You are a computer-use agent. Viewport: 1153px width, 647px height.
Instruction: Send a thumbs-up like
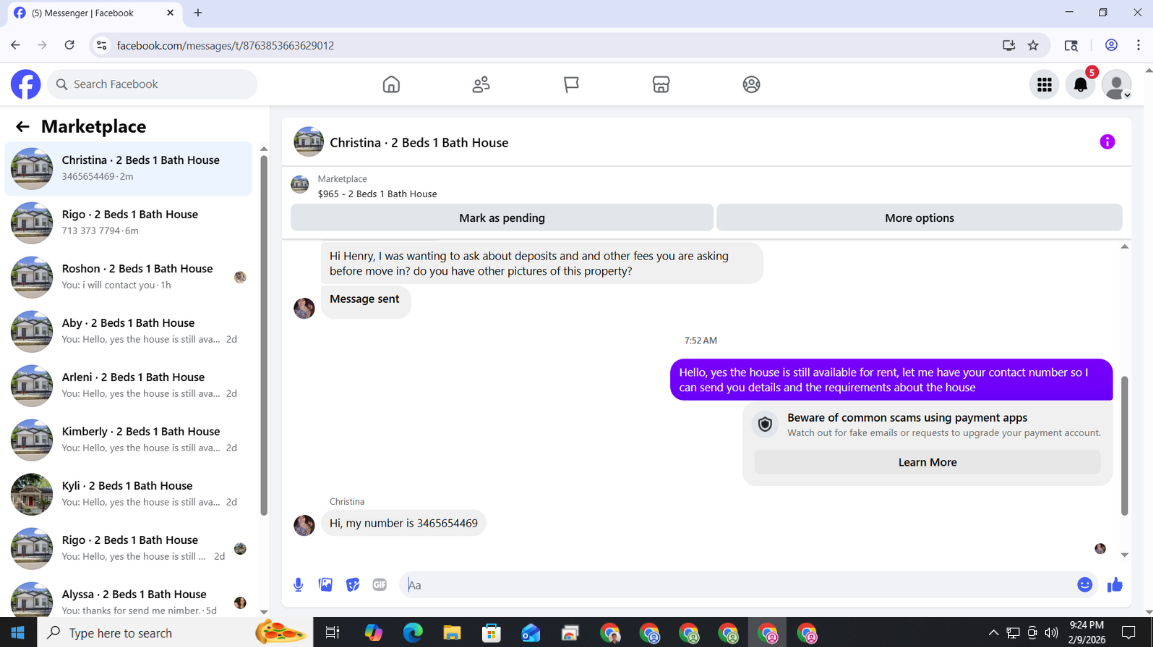pos(1115,585)
